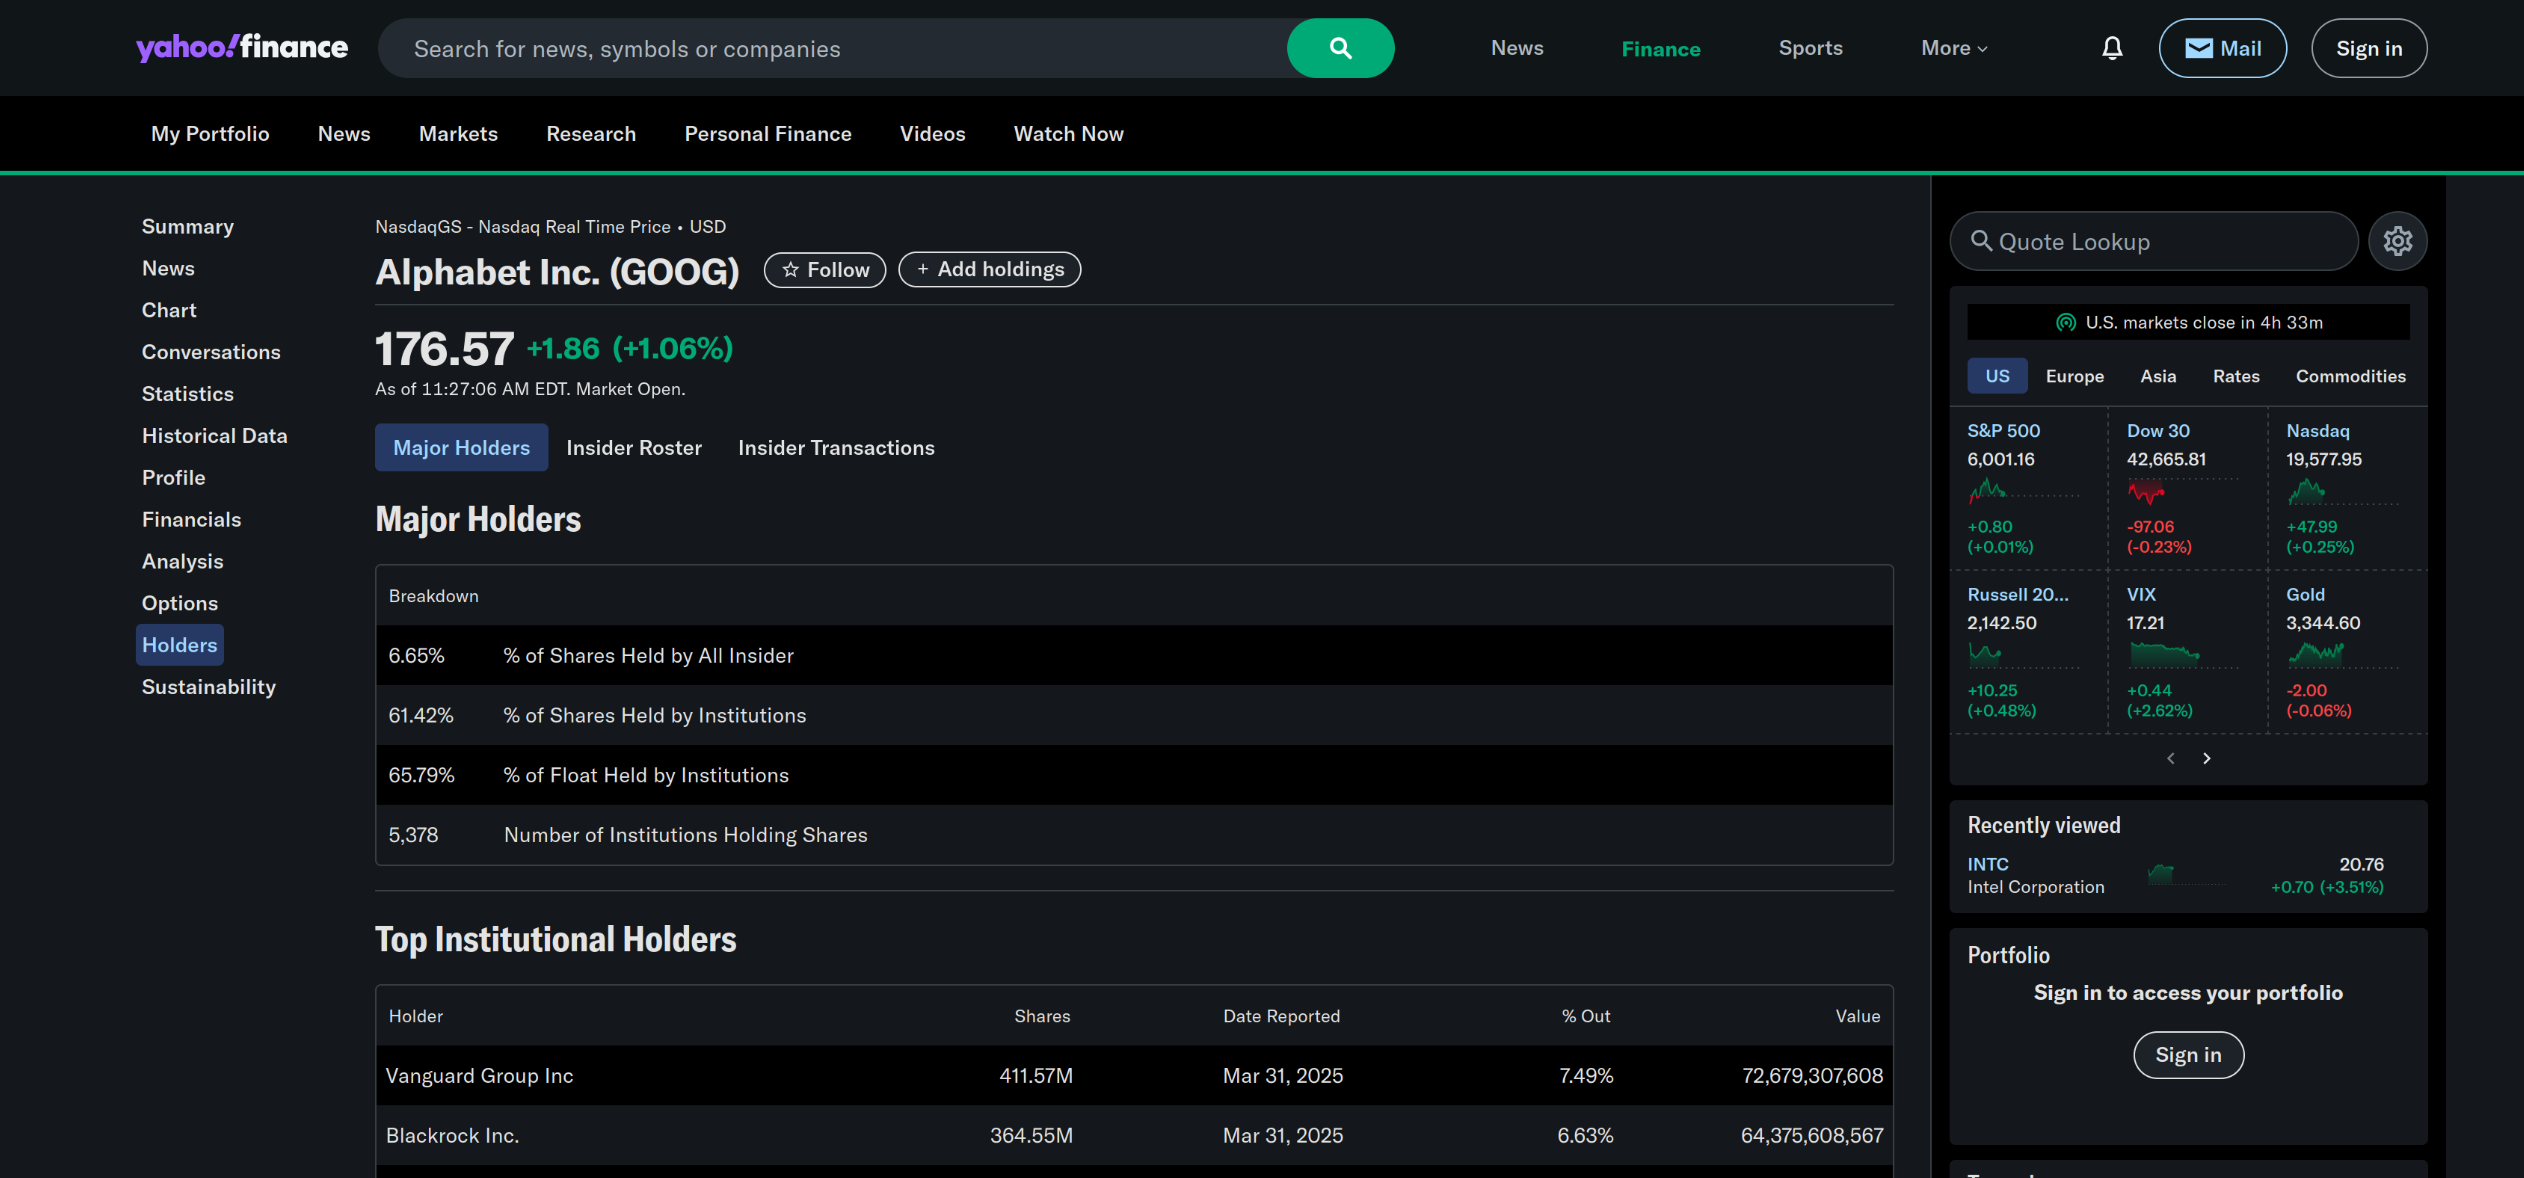Expand the More dropdown in header
Image resolution: width=2524 pixels, height=1178 pixels.
tap(1955, 48)
